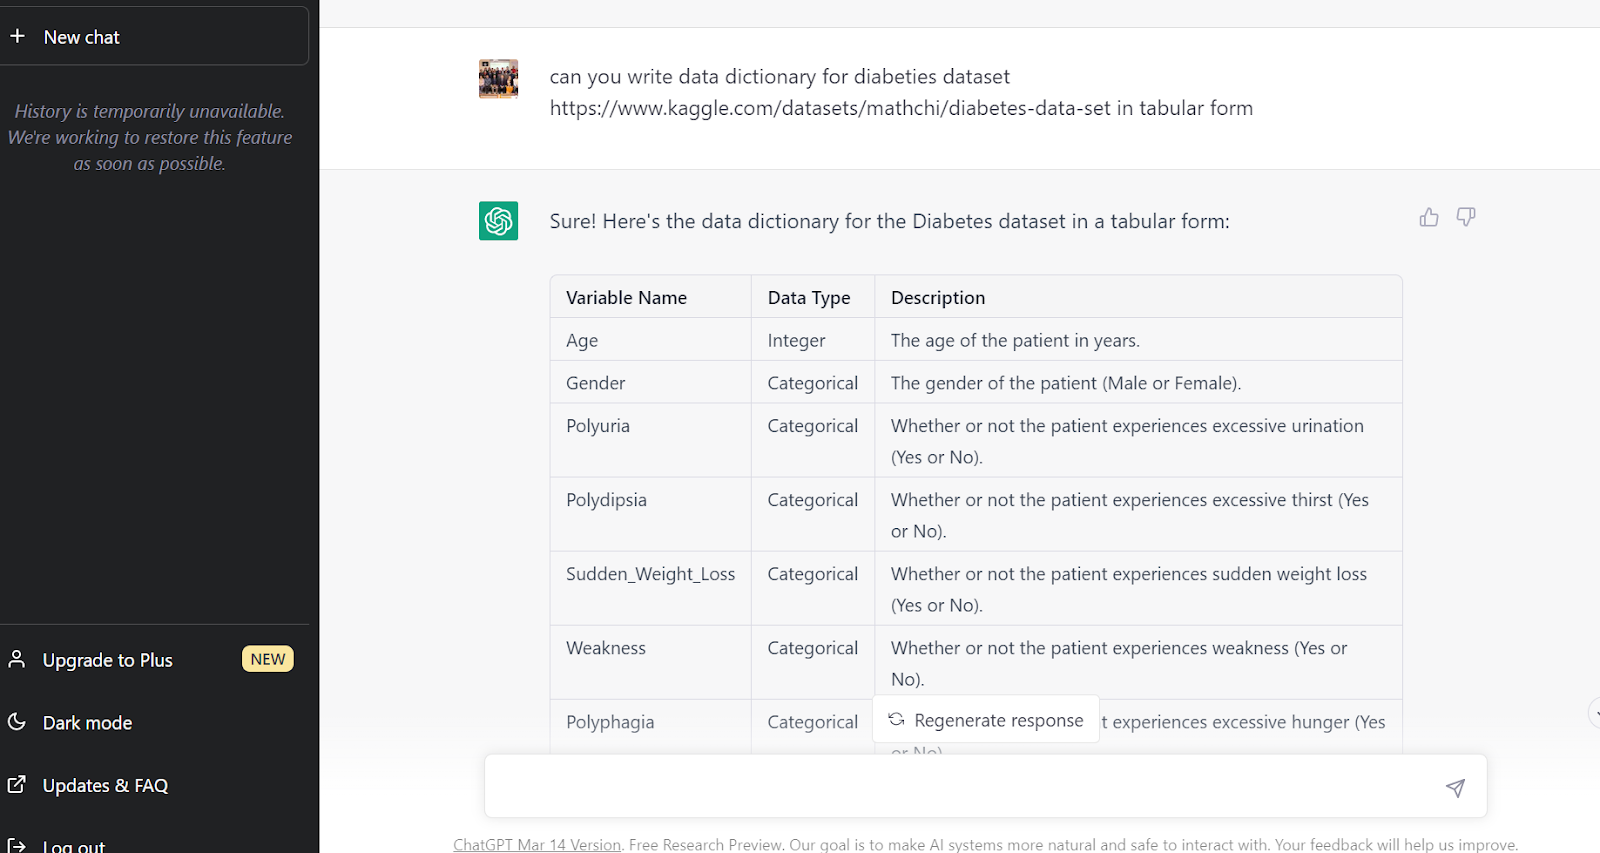Screen dimensions: 1600x853
Task: Click the external-link icon for Updates & FAQ
Action: coord(17,785)
